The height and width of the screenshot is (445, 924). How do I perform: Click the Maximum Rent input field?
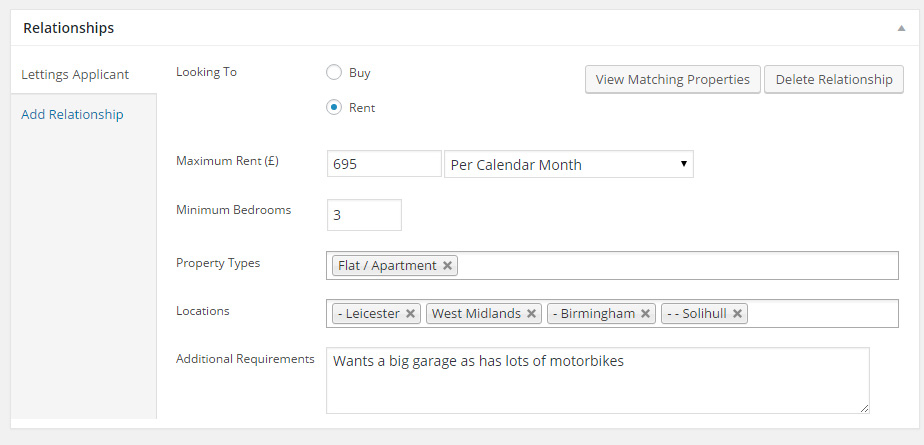click(383, 164)
